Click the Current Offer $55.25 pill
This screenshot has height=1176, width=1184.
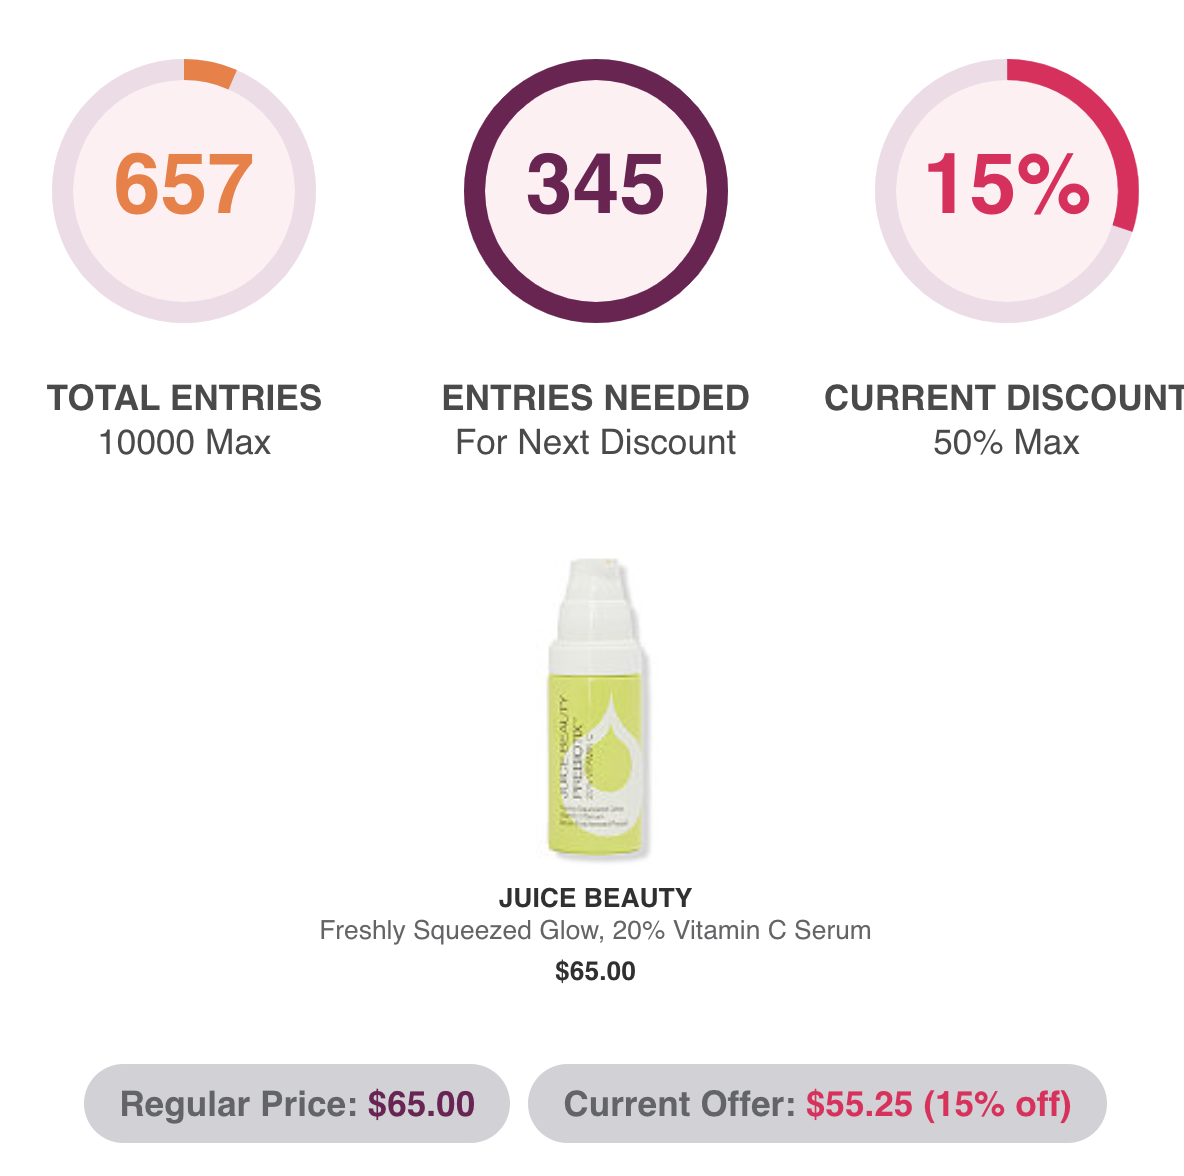pyautogui.click(x=817, y=1103)
